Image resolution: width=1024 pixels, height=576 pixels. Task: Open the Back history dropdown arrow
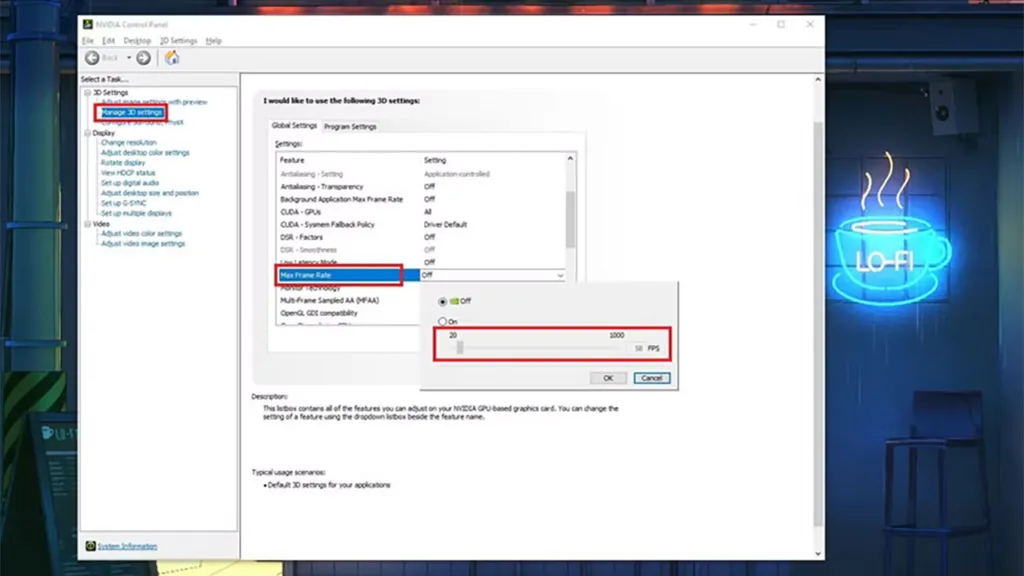click(x=129, y=58)
